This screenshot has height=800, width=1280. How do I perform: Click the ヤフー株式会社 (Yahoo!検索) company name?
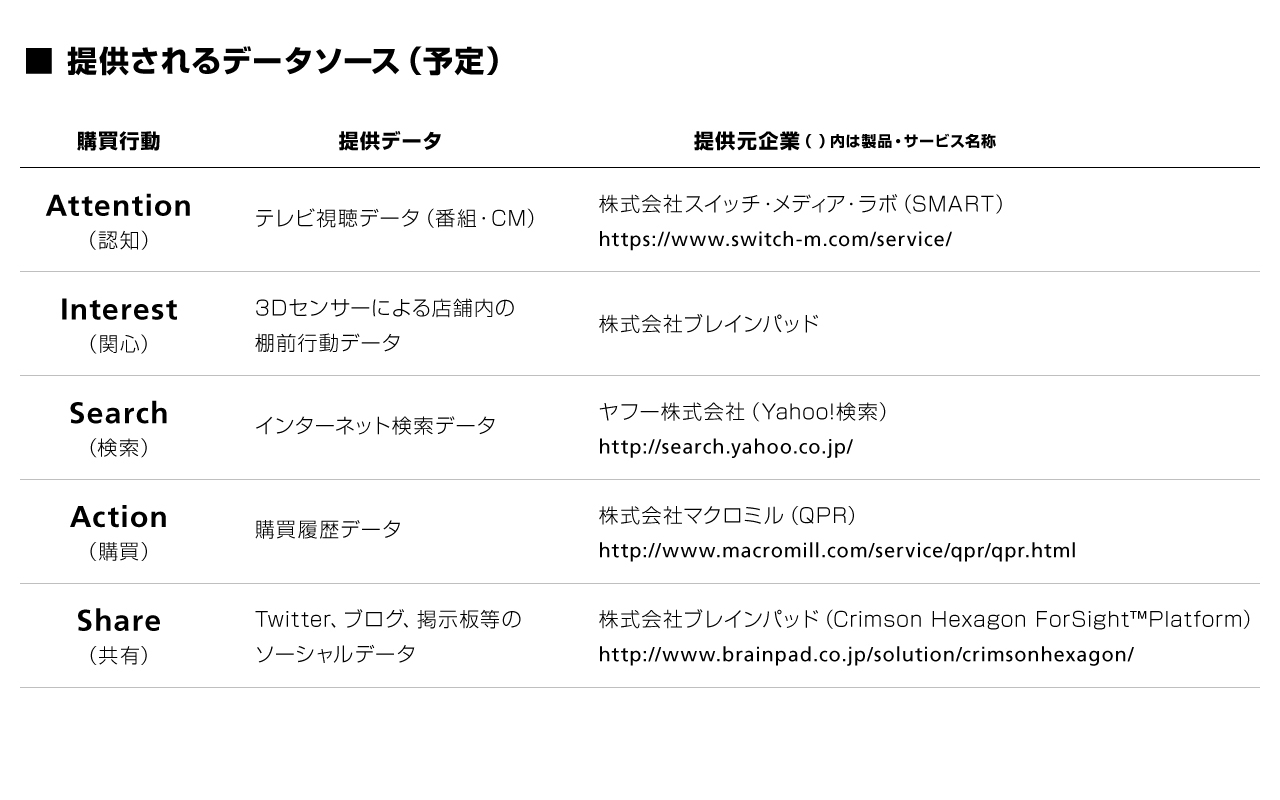click(743, 412)
